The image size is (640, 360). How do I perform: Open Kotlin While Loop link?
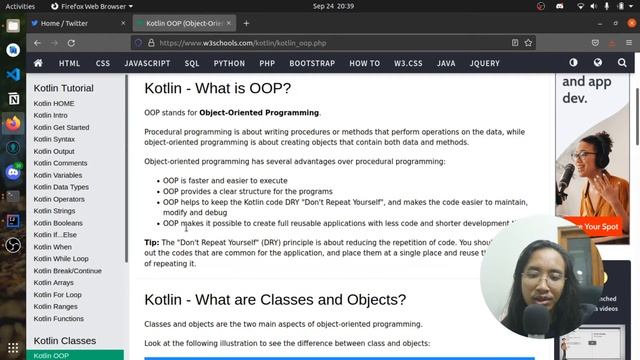tap(61, 259)
